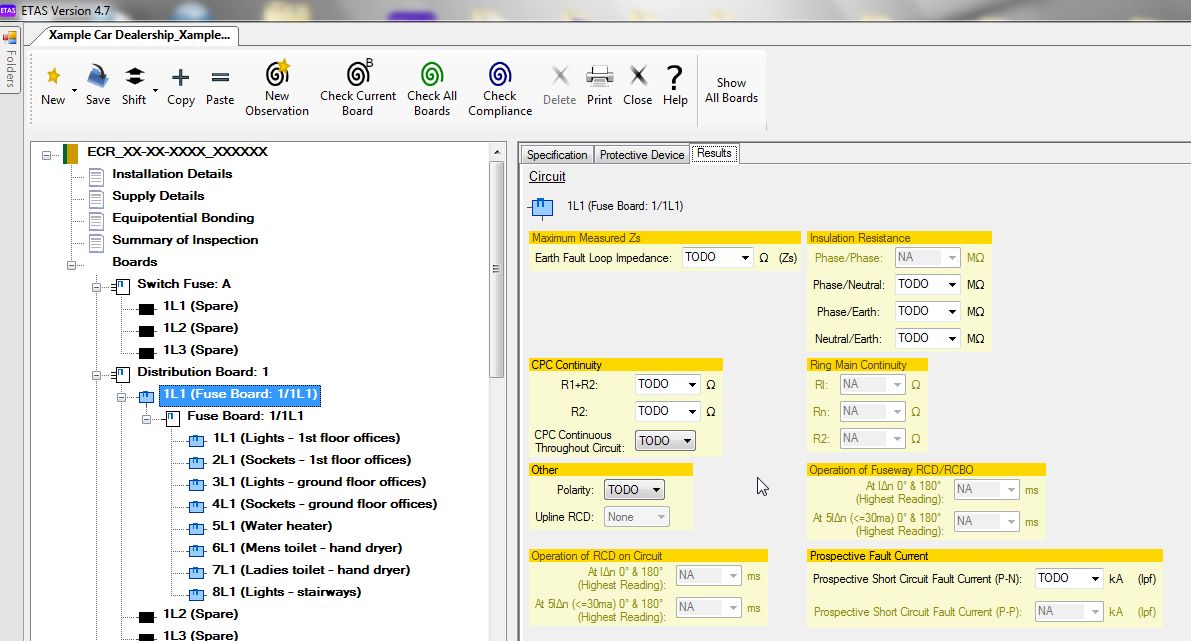Collapse the Switch Fuse: A node

[96, 287]
